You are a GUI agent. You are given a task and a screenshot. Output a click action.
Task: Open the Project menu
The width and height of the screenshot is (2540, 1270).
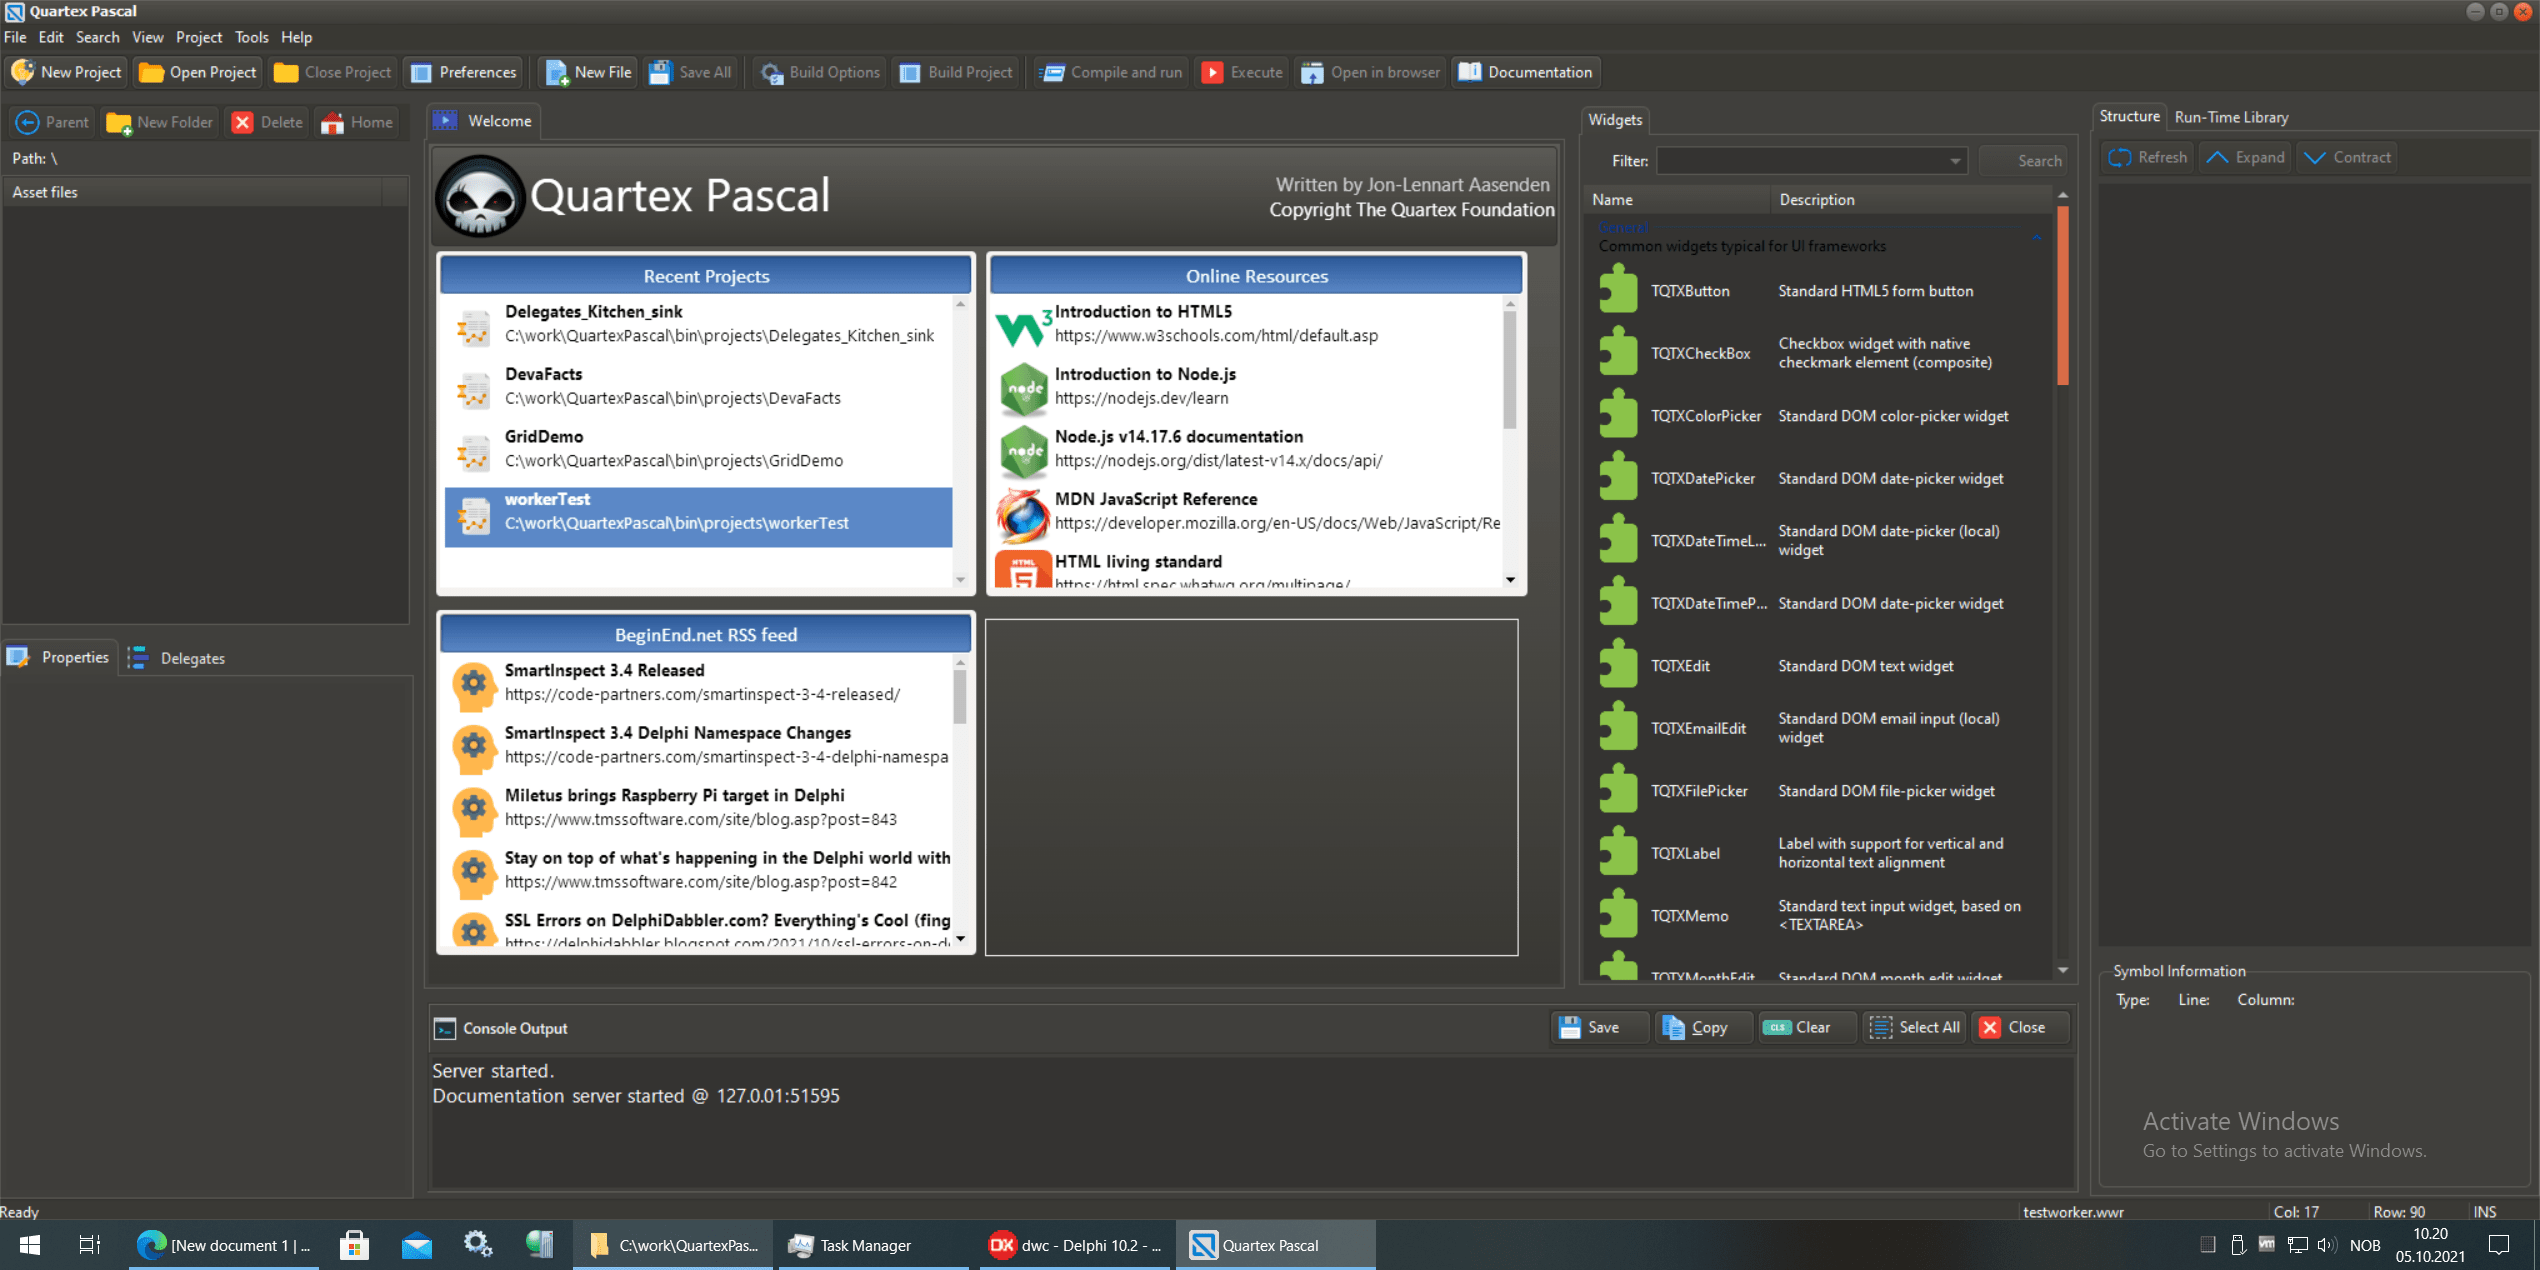pyautogui.click(x=198, y=37)
